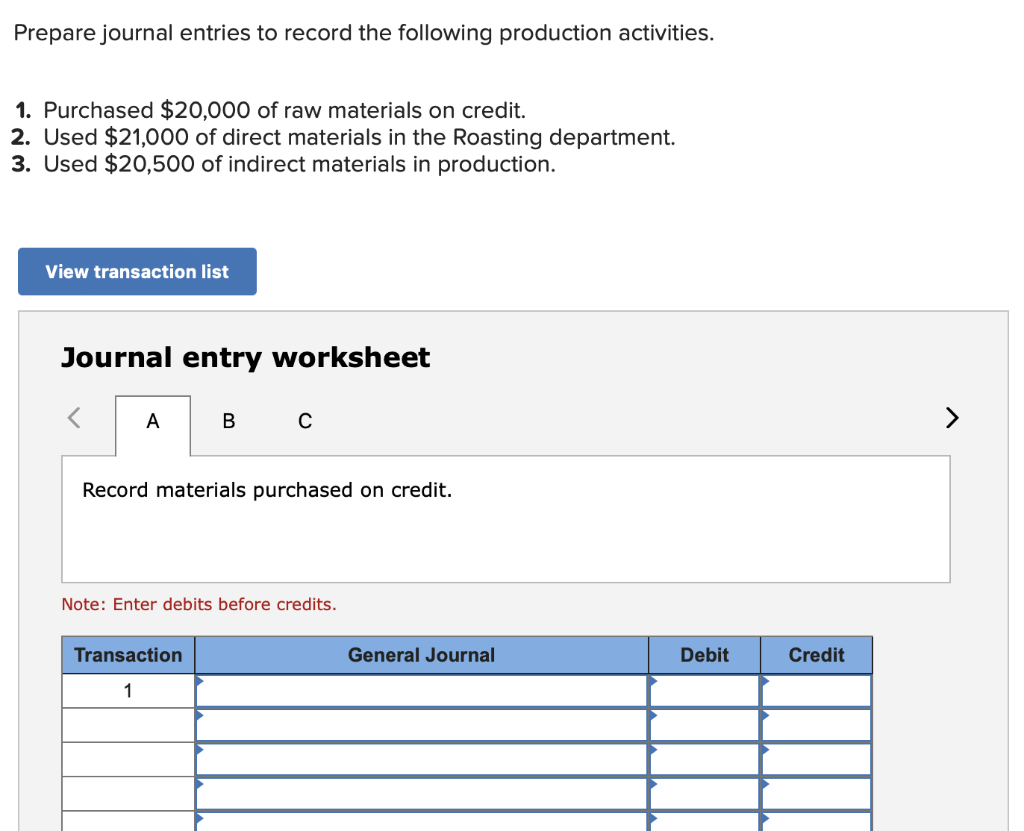Switch to tab C
The image size is (1024, 831).
point(304,421)
